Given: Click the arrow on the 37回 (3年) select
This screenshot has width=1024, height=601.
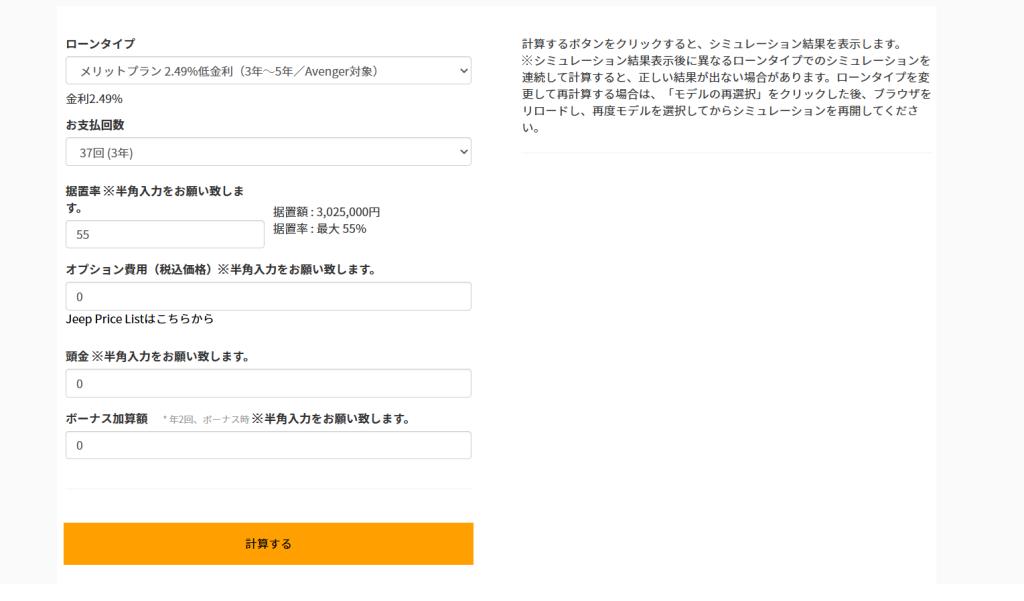Looking at the screenshot, I should (x=462, y=152).
